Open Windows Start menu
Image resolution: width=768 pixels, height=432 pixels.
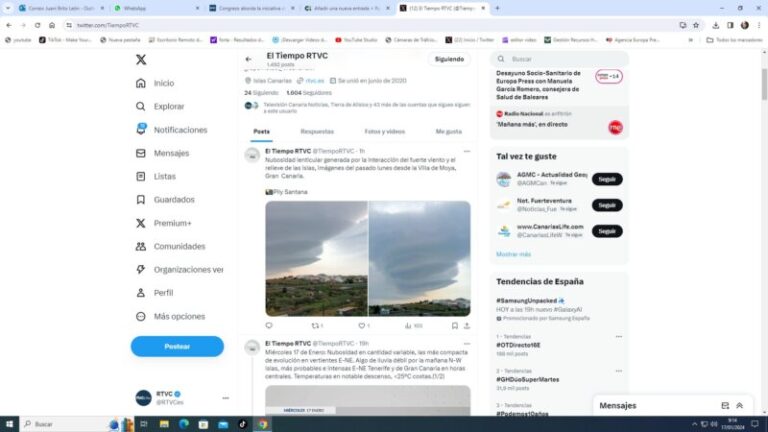coord(9,424)
